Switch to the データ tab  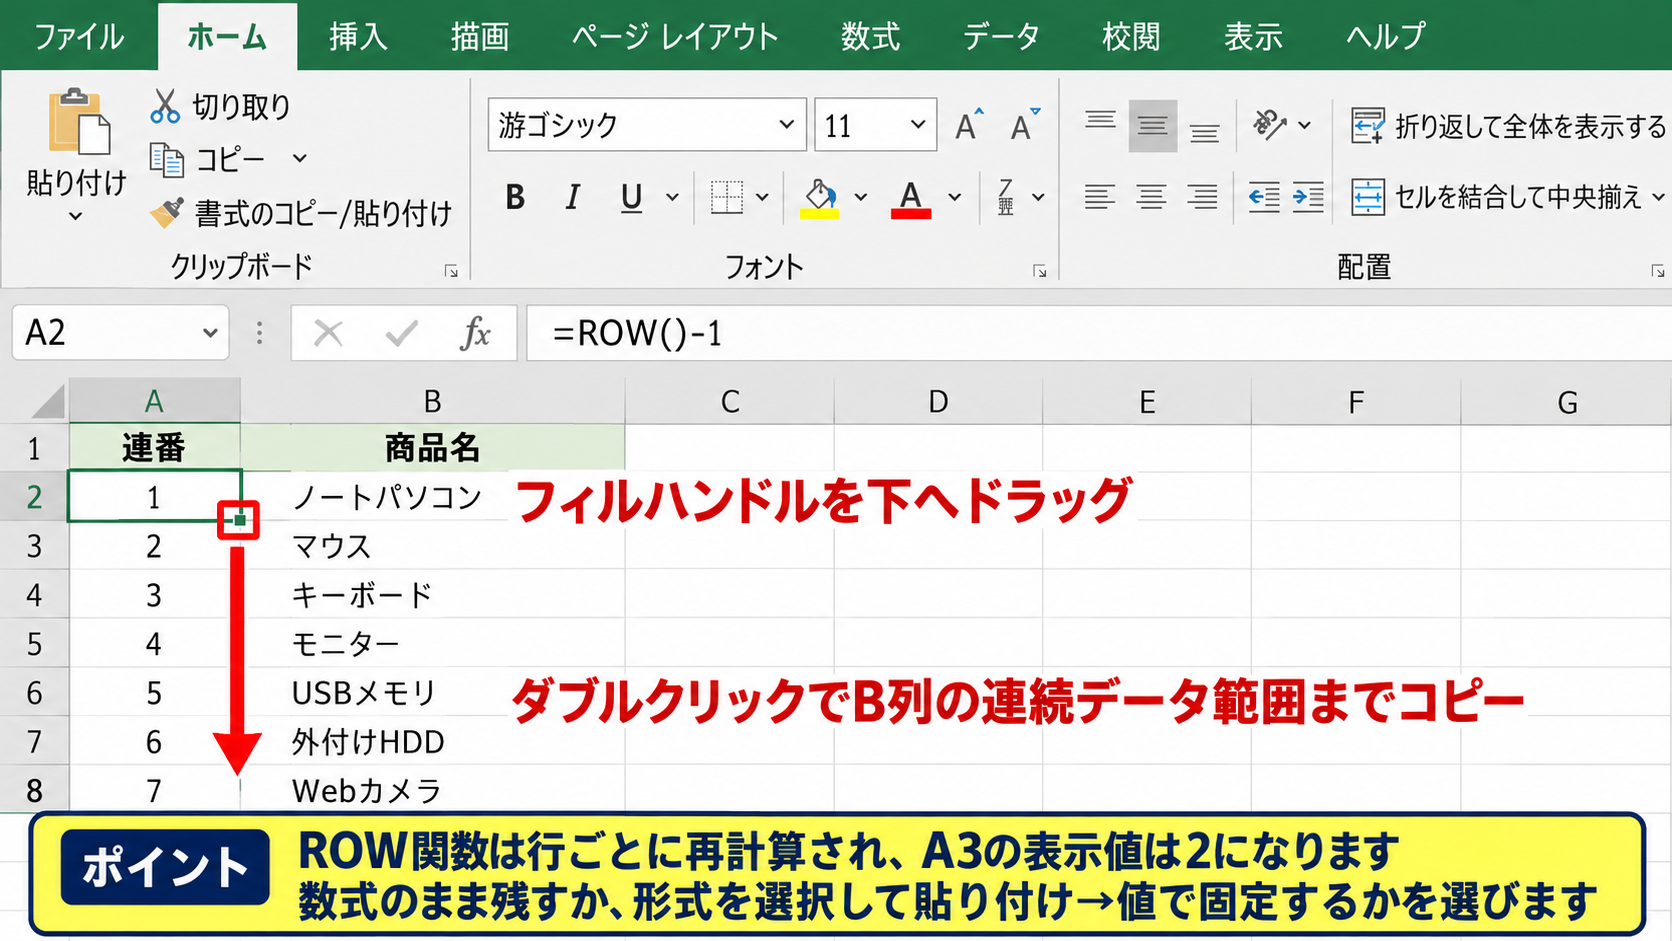tap(1001, 37)
